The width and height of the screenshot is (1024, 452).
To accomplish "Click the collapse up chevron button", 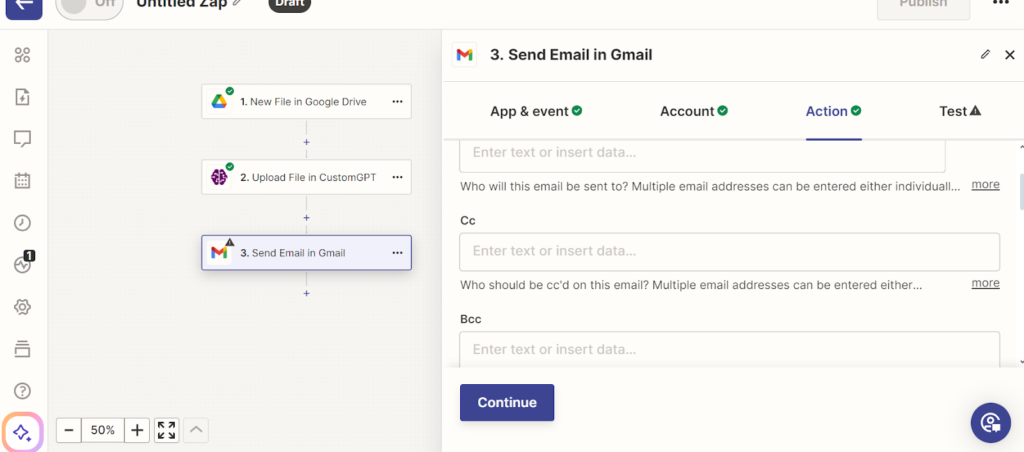I will [x=196, y=430].
